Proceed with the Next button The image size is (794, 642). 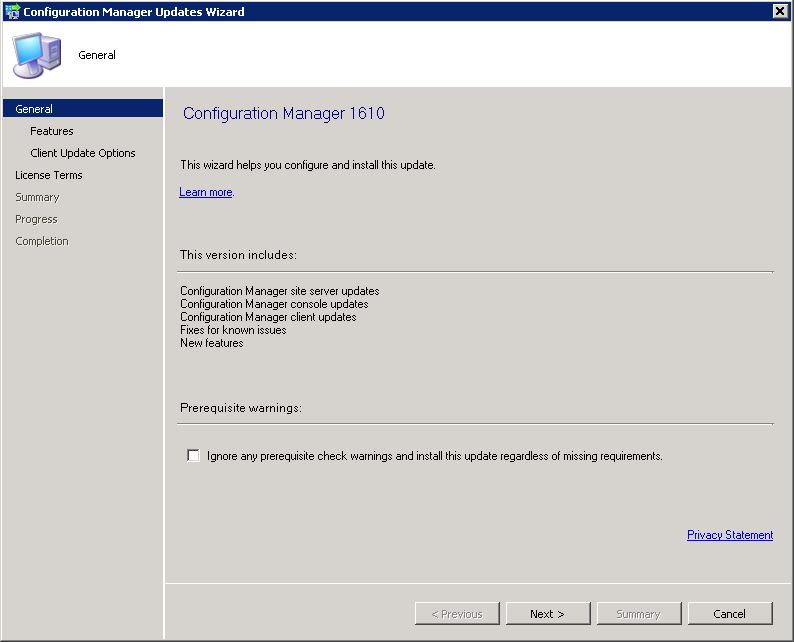548,614
